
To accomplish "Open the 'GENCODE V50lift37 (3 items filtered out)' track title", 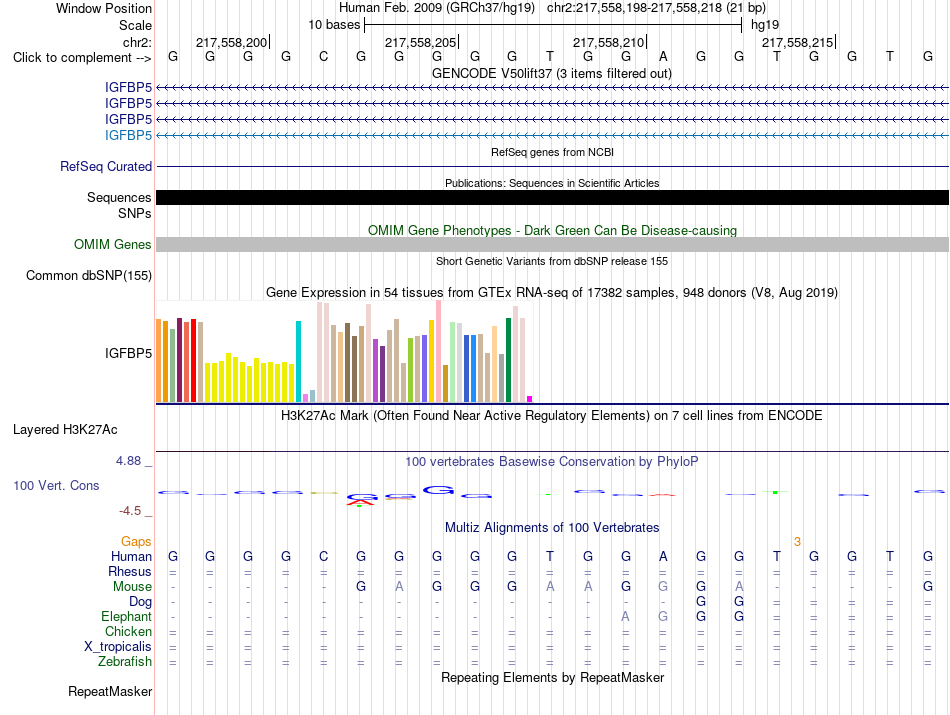I will tap(552, 74).
